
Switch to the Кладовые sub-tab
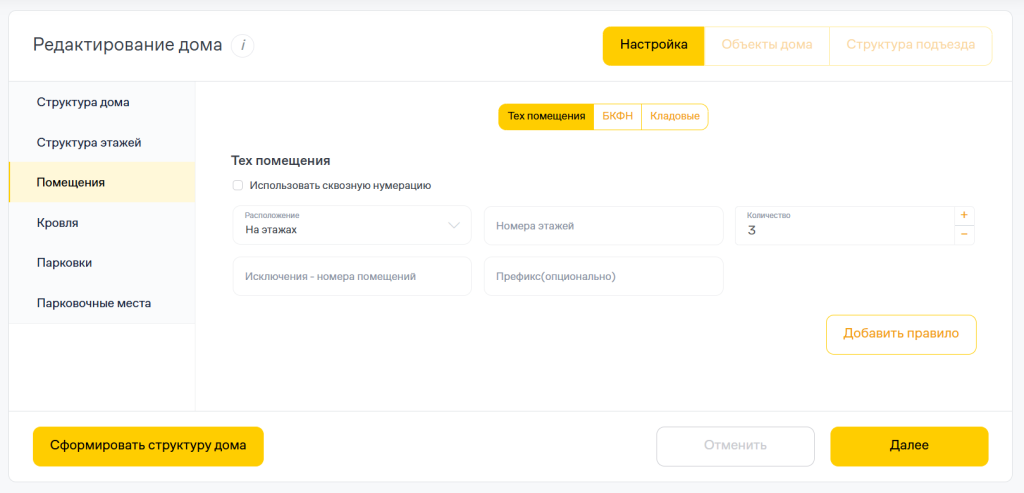[x=675, y=116]
